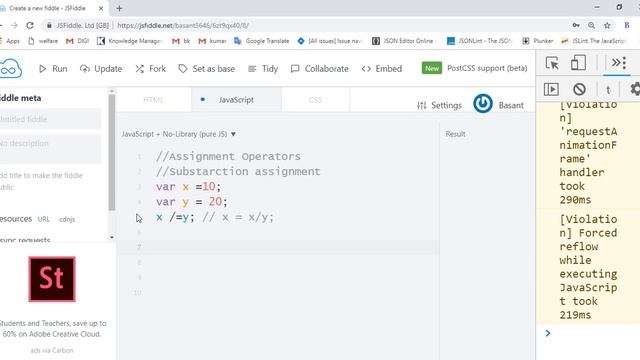Open a new browser tab

pos(119,8)
